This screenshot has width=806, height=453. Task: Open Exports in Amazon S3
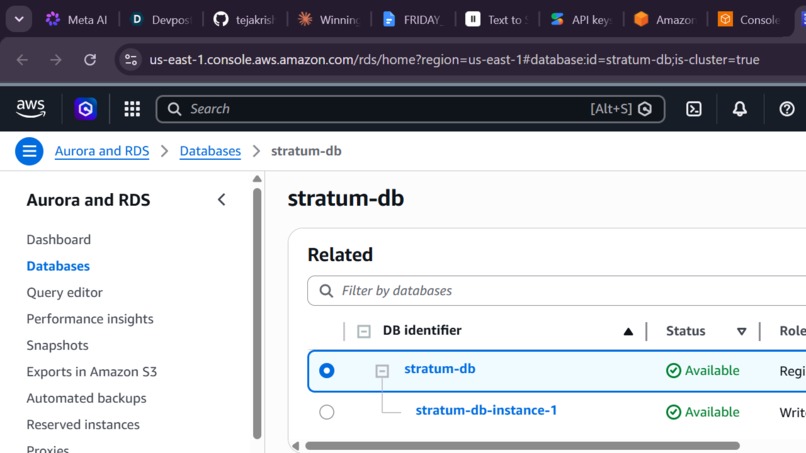tap(91, 372)
